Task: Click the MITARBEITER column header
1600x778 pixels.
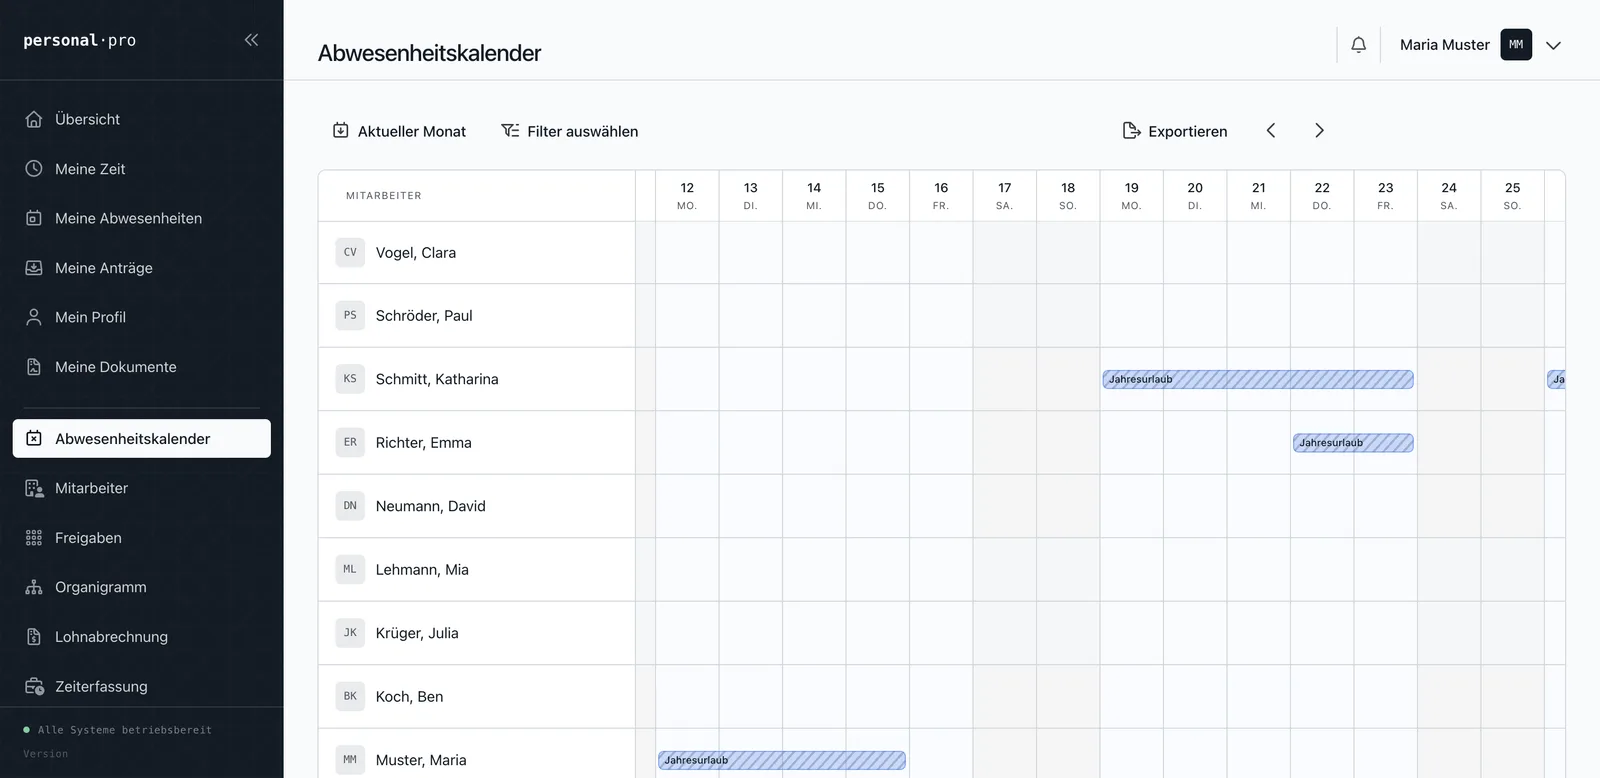Action: point(384,196)
